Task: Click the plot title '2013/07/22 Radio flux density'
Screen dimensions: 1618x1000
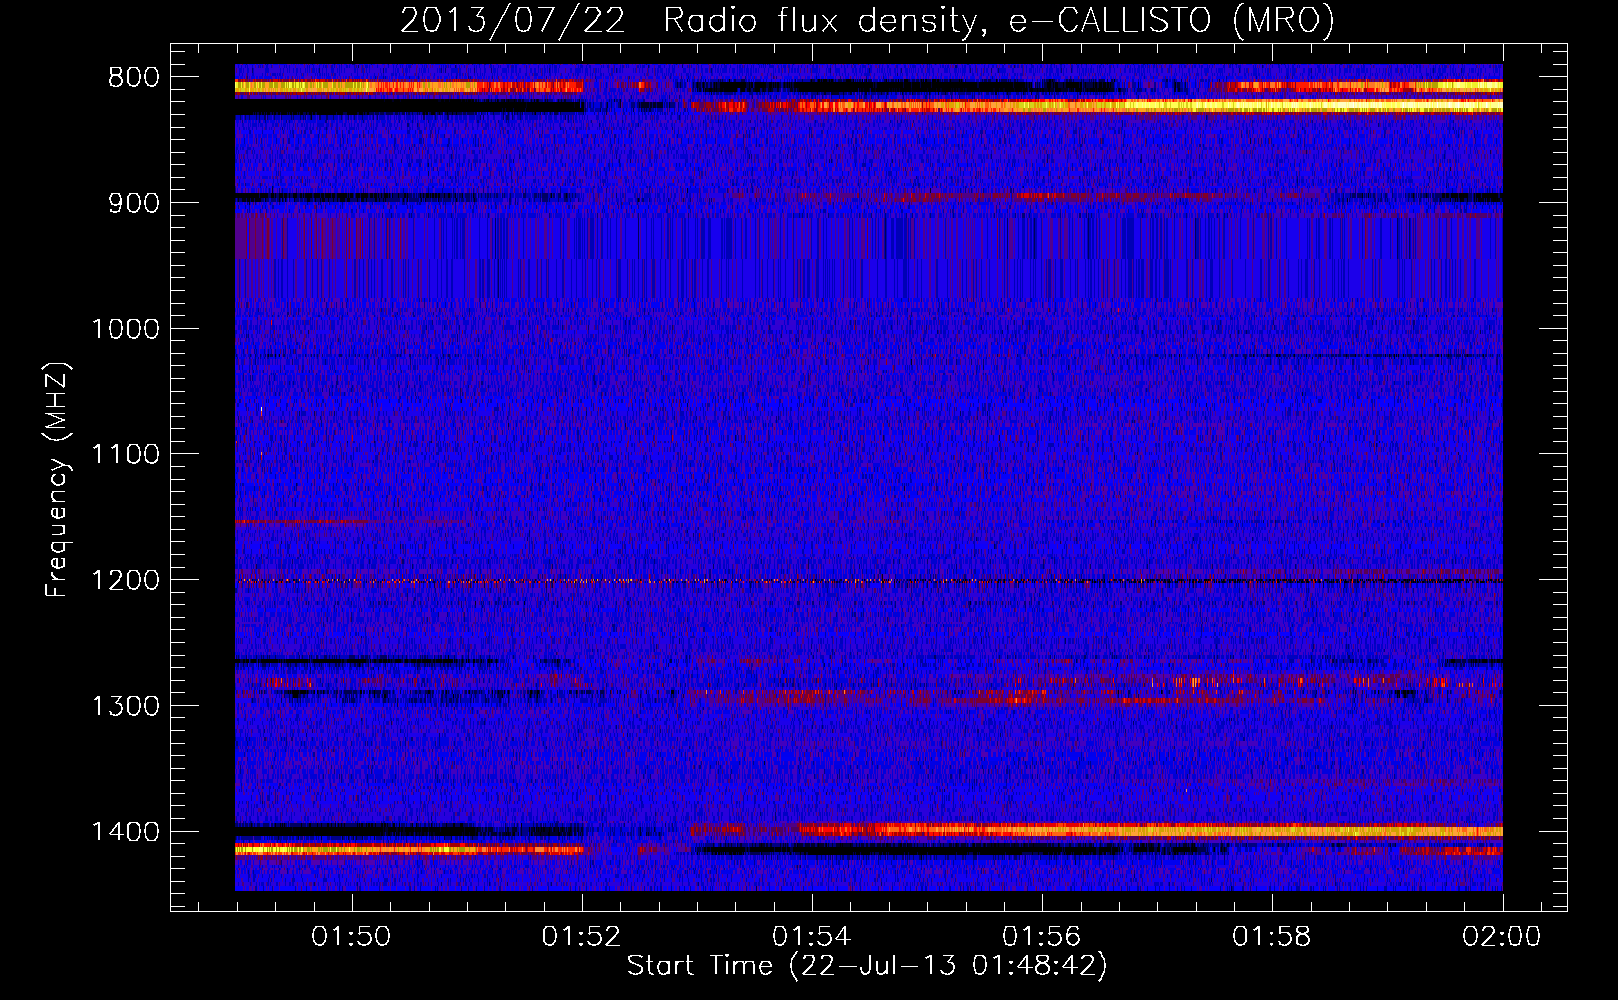Action: 868,20
